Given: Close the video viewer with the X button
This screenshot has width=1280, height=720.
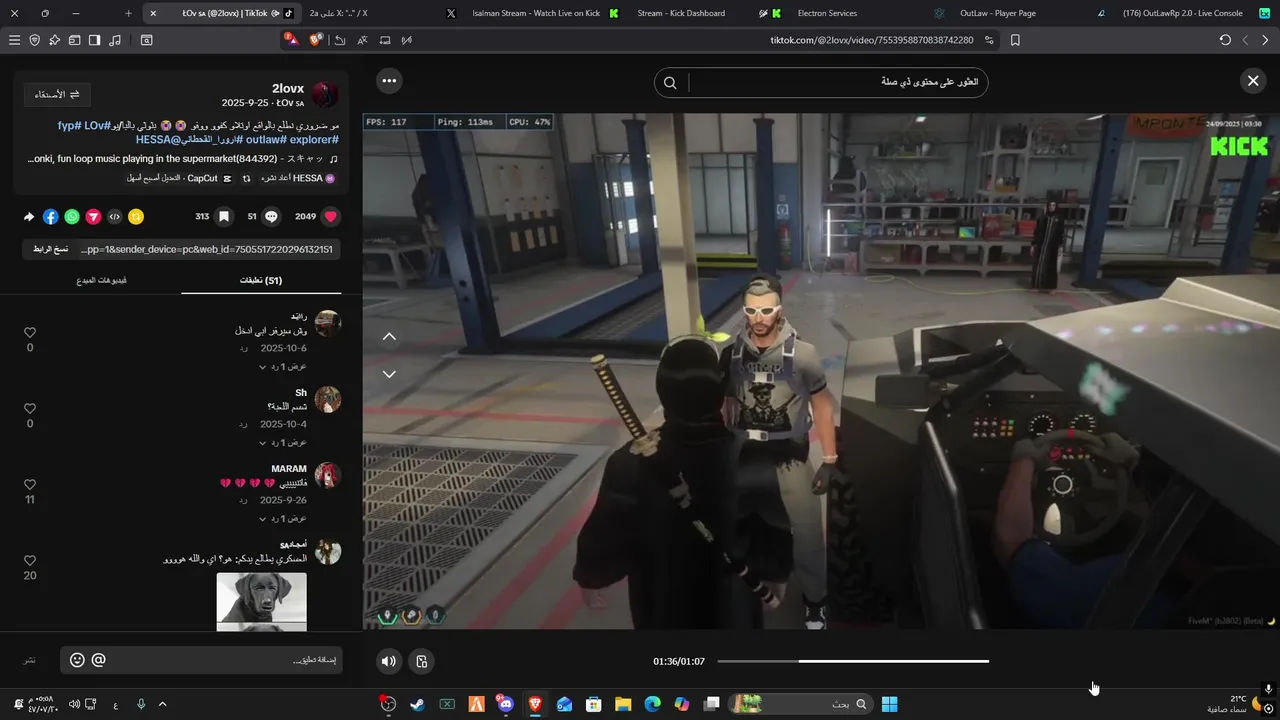Looking at the screenshot, I should click(x=1253, y=81).
